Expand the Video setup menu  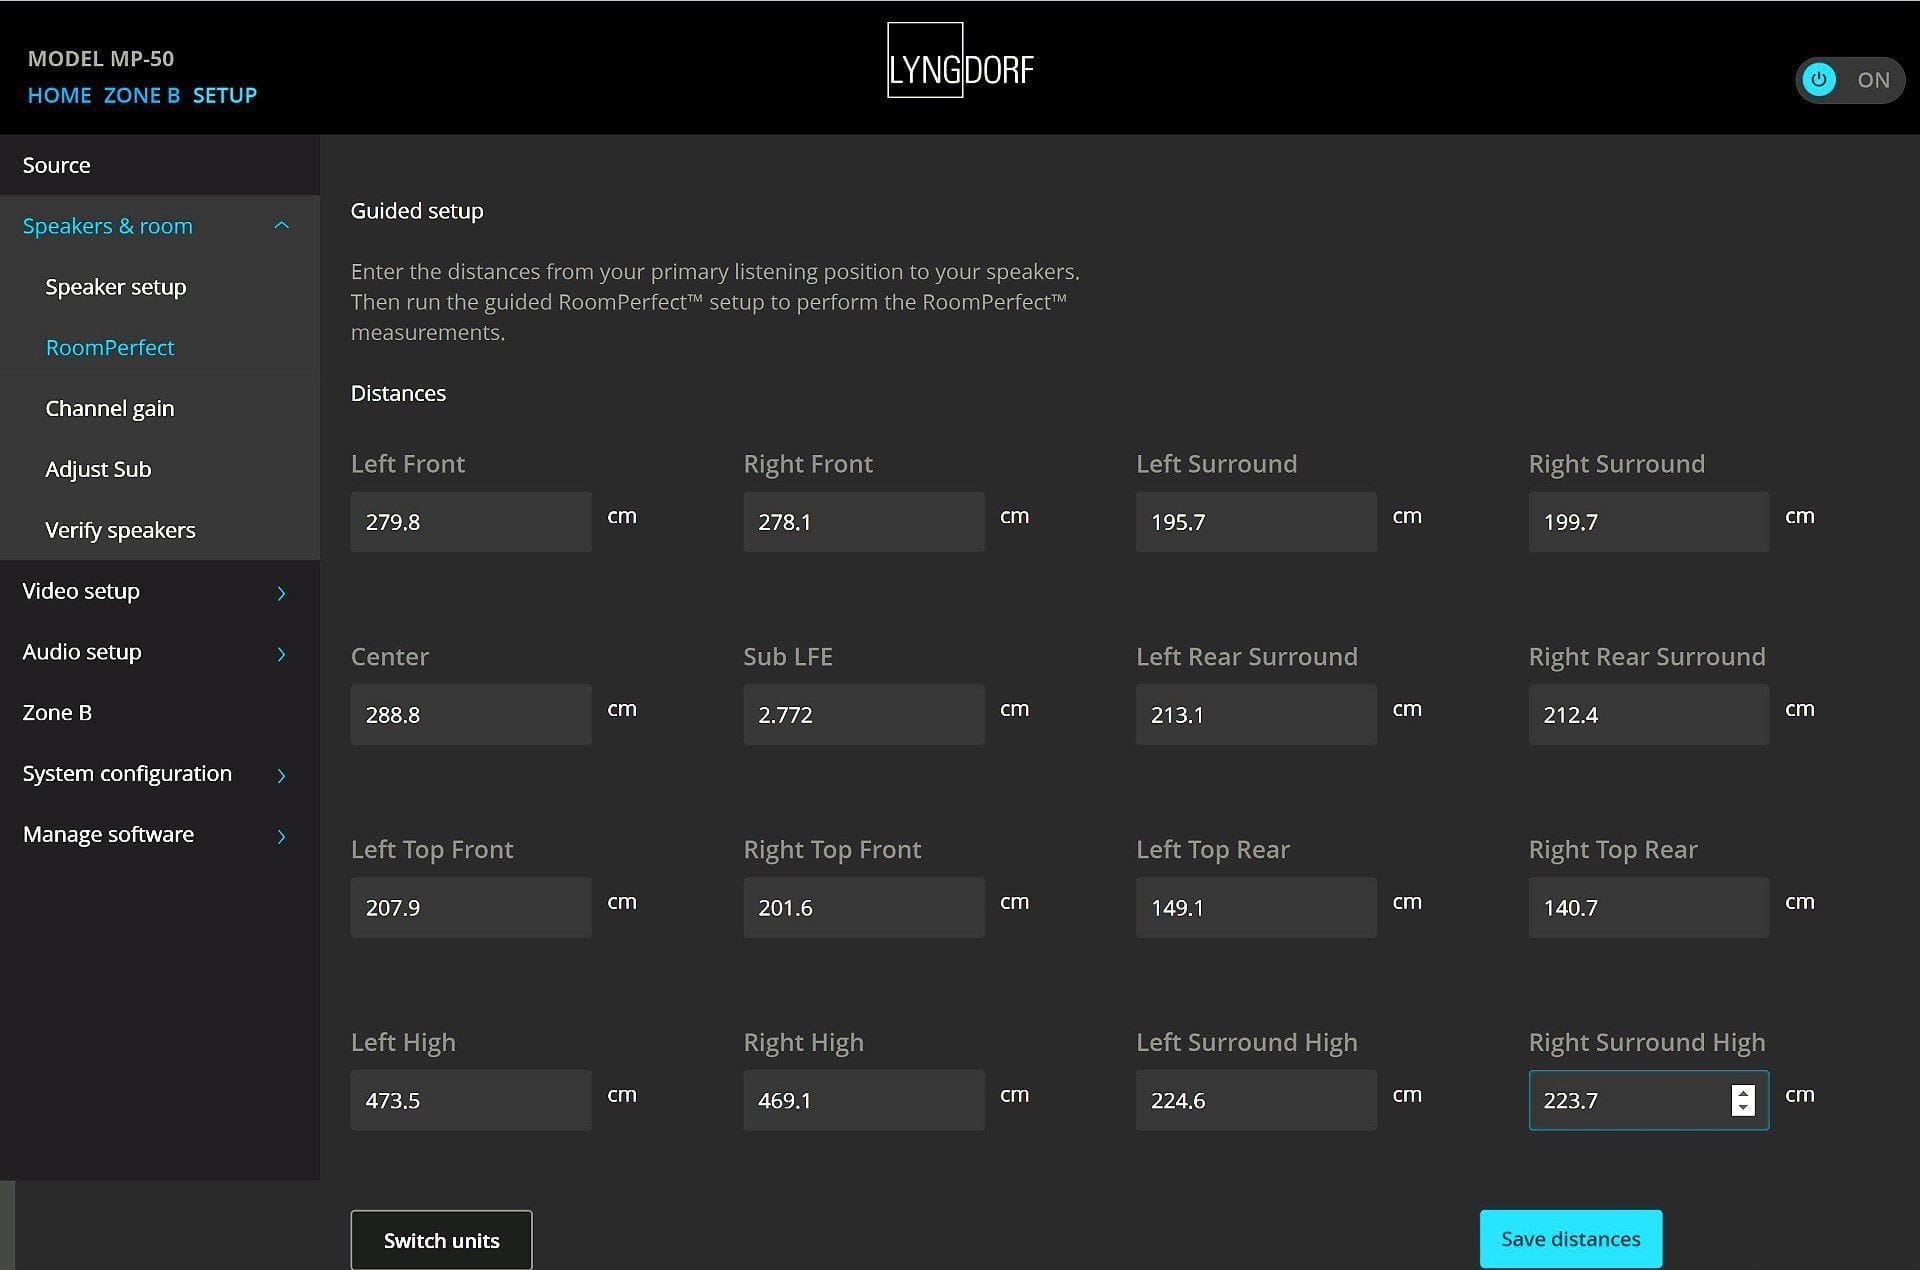tap(281, 593)
